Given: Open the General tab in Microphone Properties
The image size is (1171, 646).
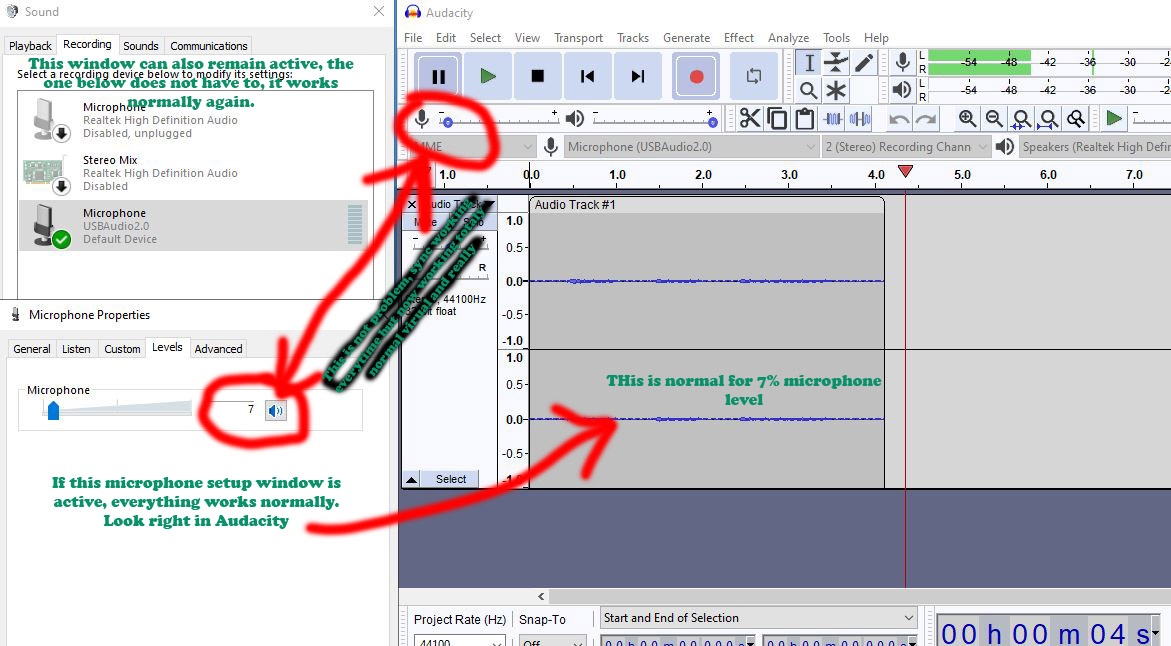Looking at the screenshot, I should pyautogui.click(x=32, y=349).
